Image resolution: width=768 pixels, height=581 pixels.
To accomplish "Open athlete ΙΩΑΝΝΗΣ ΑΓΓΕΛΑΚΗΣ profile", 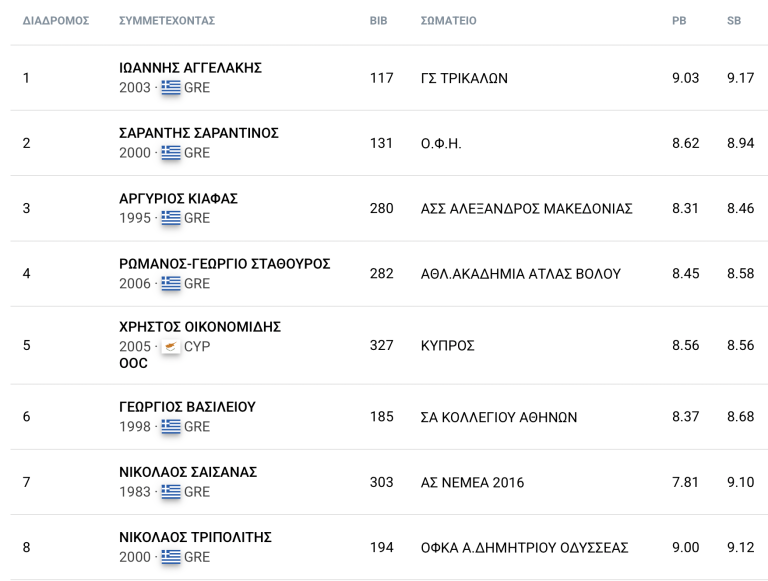I will pyautogui.click(x=191, y=68).
